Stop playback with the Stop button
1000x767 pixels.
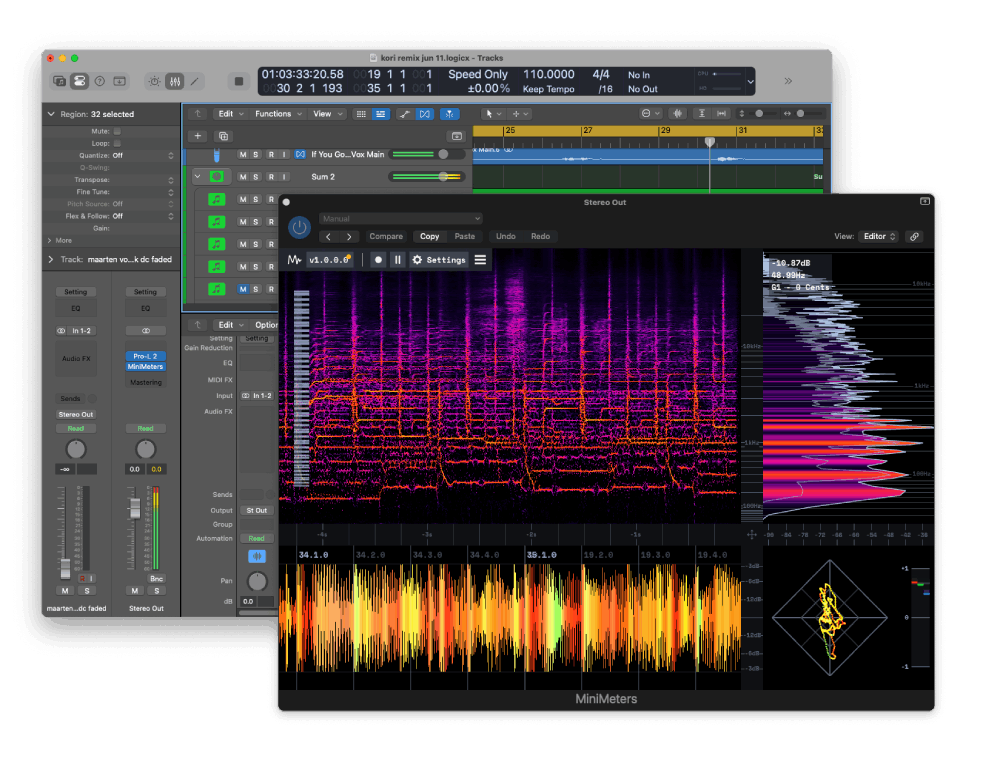coord(239,81)
